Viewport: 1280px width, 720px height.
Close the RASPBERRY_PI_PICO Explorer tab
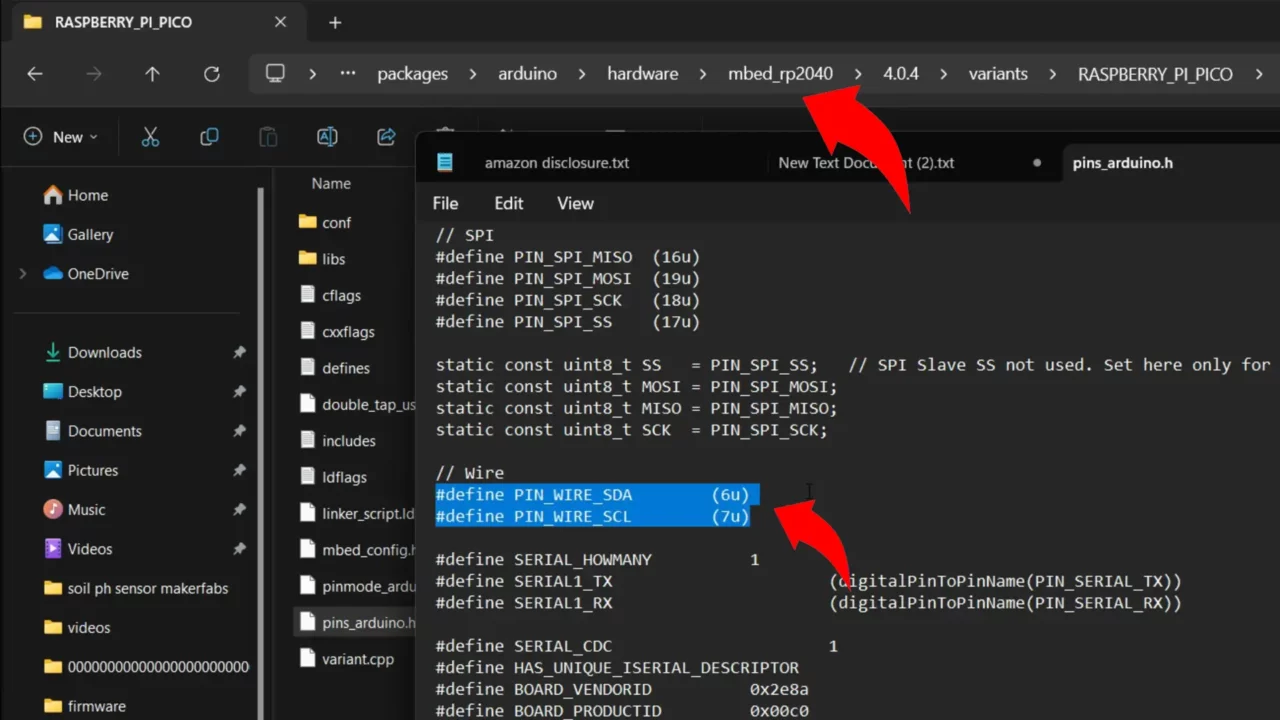[280, 22]
